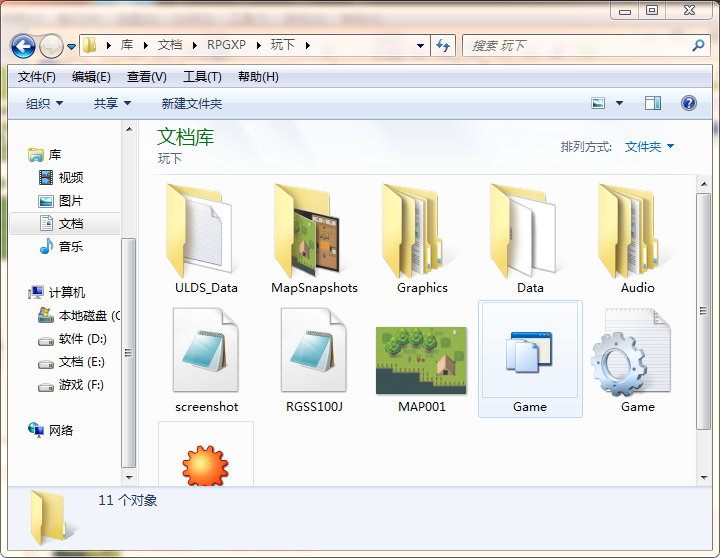Toggle the preview pane
Viewport: 720px width, 558px height.
click(652, 103)
